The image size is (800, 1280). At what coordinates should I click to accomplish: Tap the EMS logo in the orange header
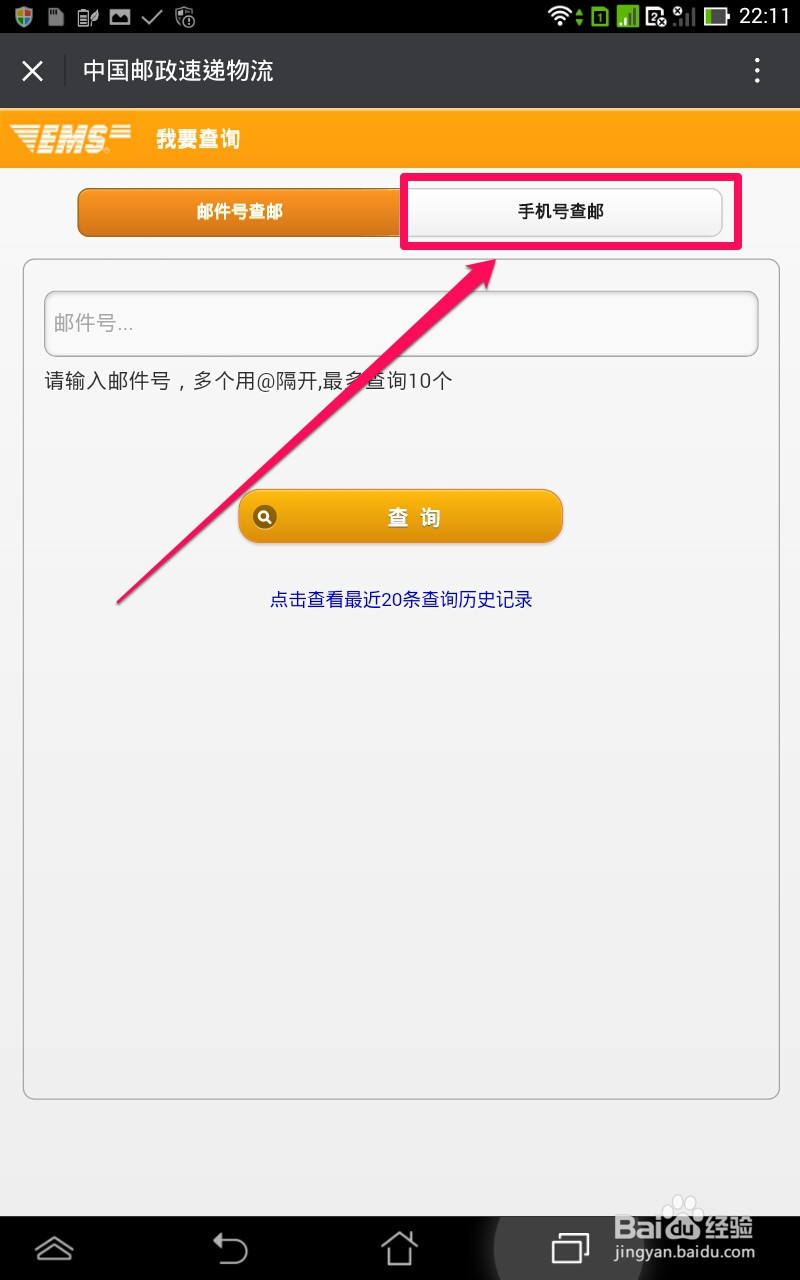click(70, 138)
